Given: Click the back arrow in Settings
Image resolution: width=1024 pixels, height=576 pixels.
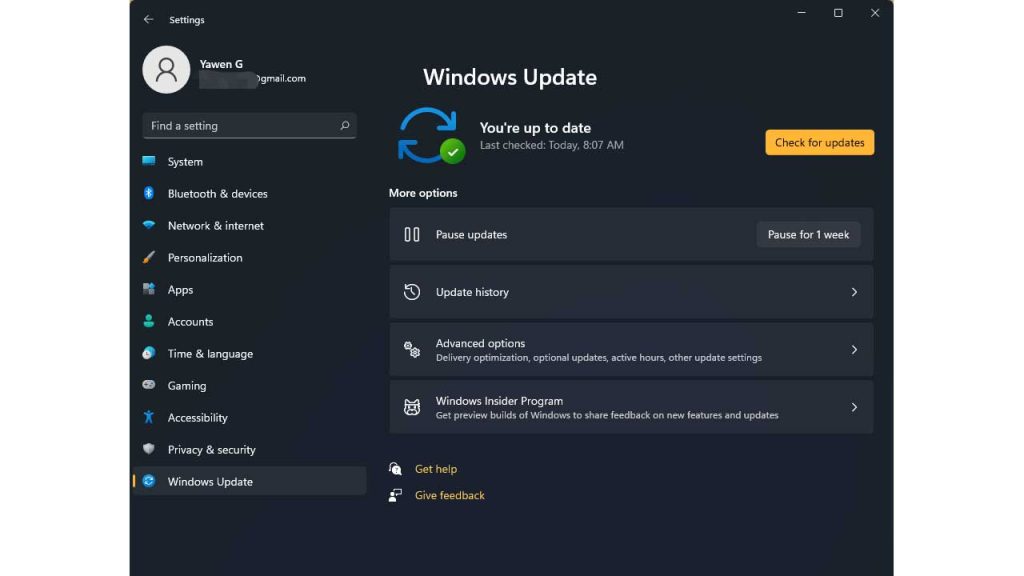Looking at the screenshot, I should [x=149, y=20].
